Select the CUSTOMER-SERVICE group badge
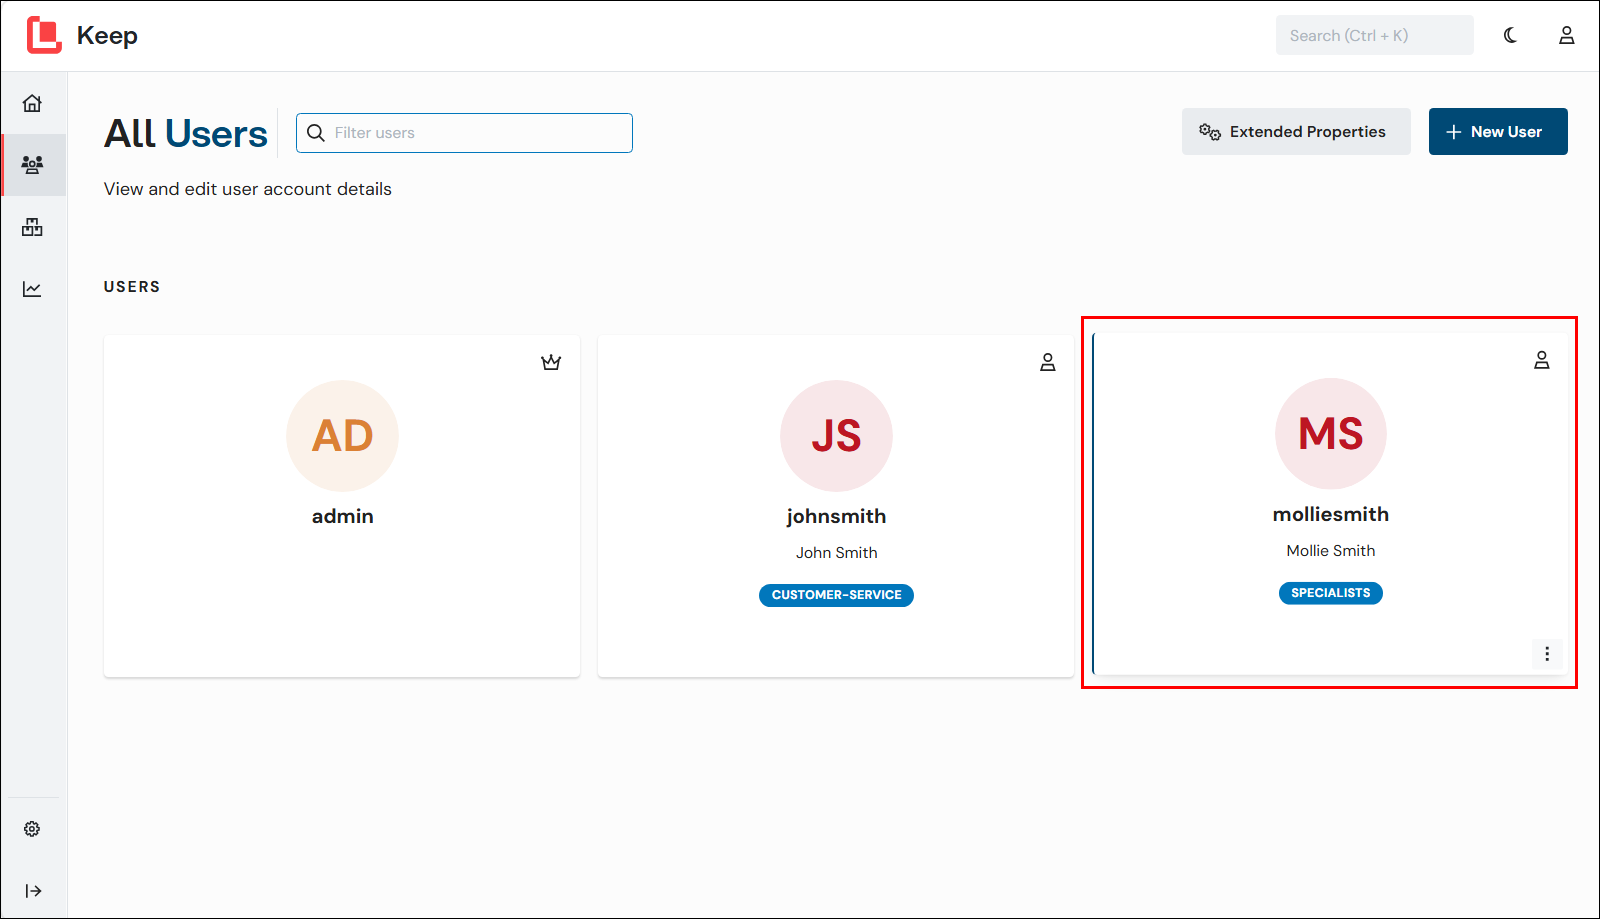The height and width of the screenshot is (919, 1600). [836, 595]
